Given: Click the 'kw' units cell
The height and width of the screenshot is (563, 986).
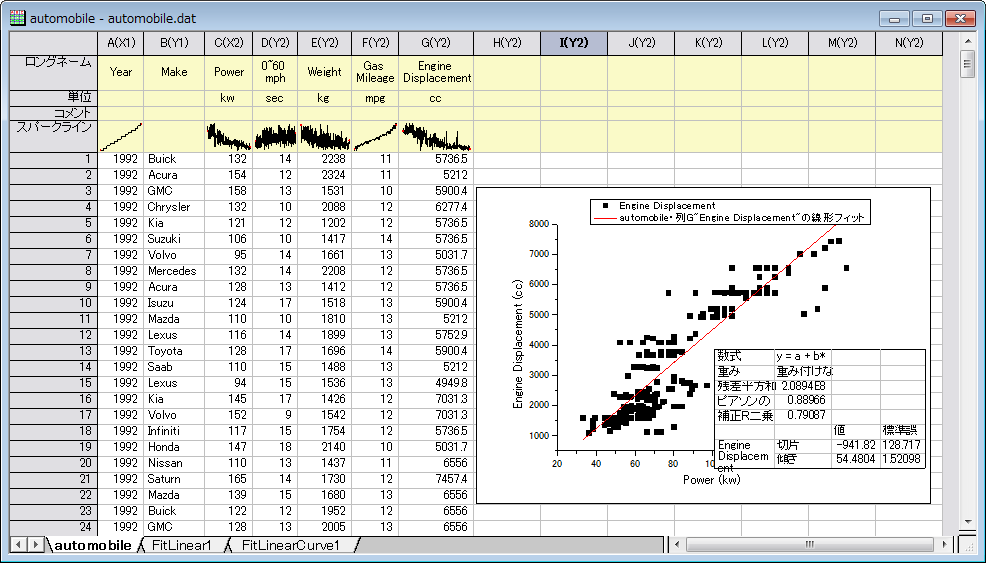Looking at the screenshot, I should 229,98.
